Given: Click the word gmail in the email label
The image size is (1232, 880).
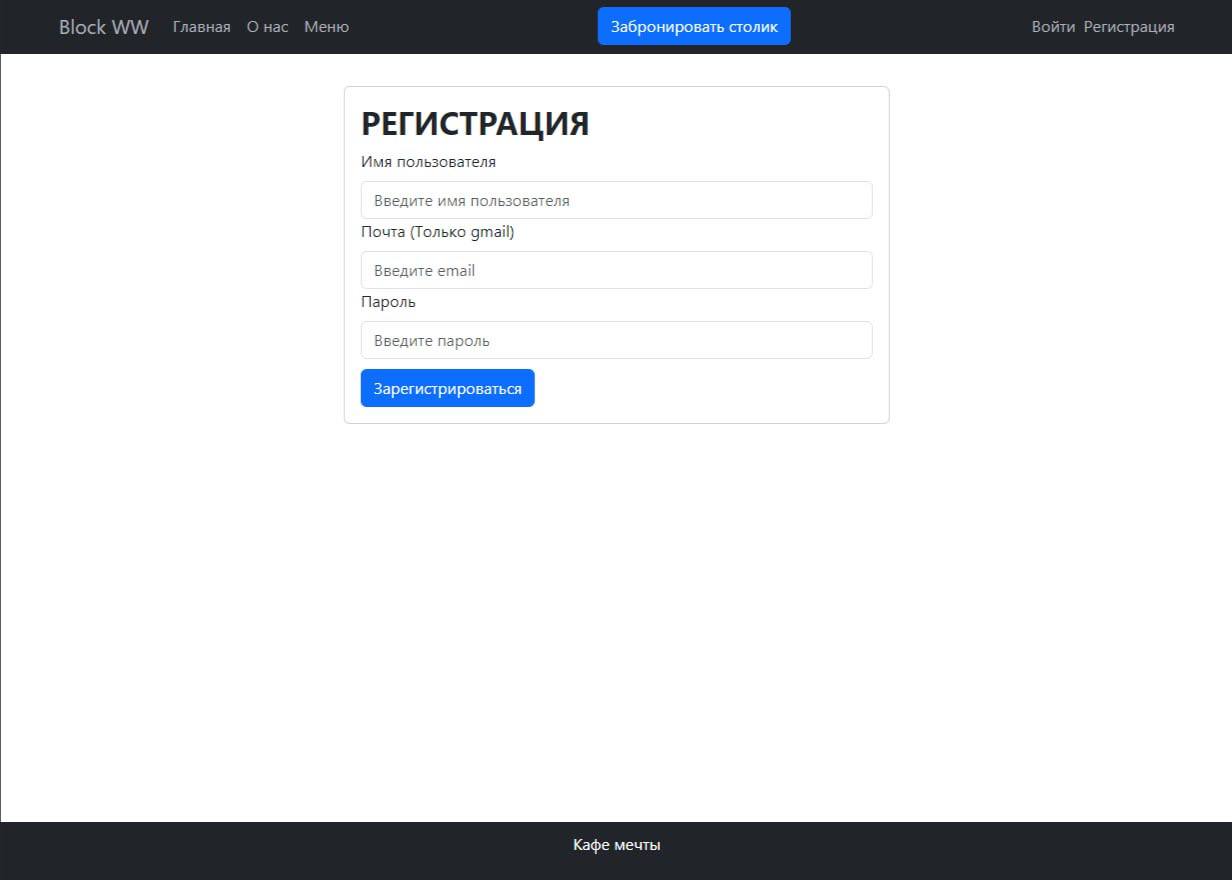Looking at the screenshot, I should click(x=489, y=232).
